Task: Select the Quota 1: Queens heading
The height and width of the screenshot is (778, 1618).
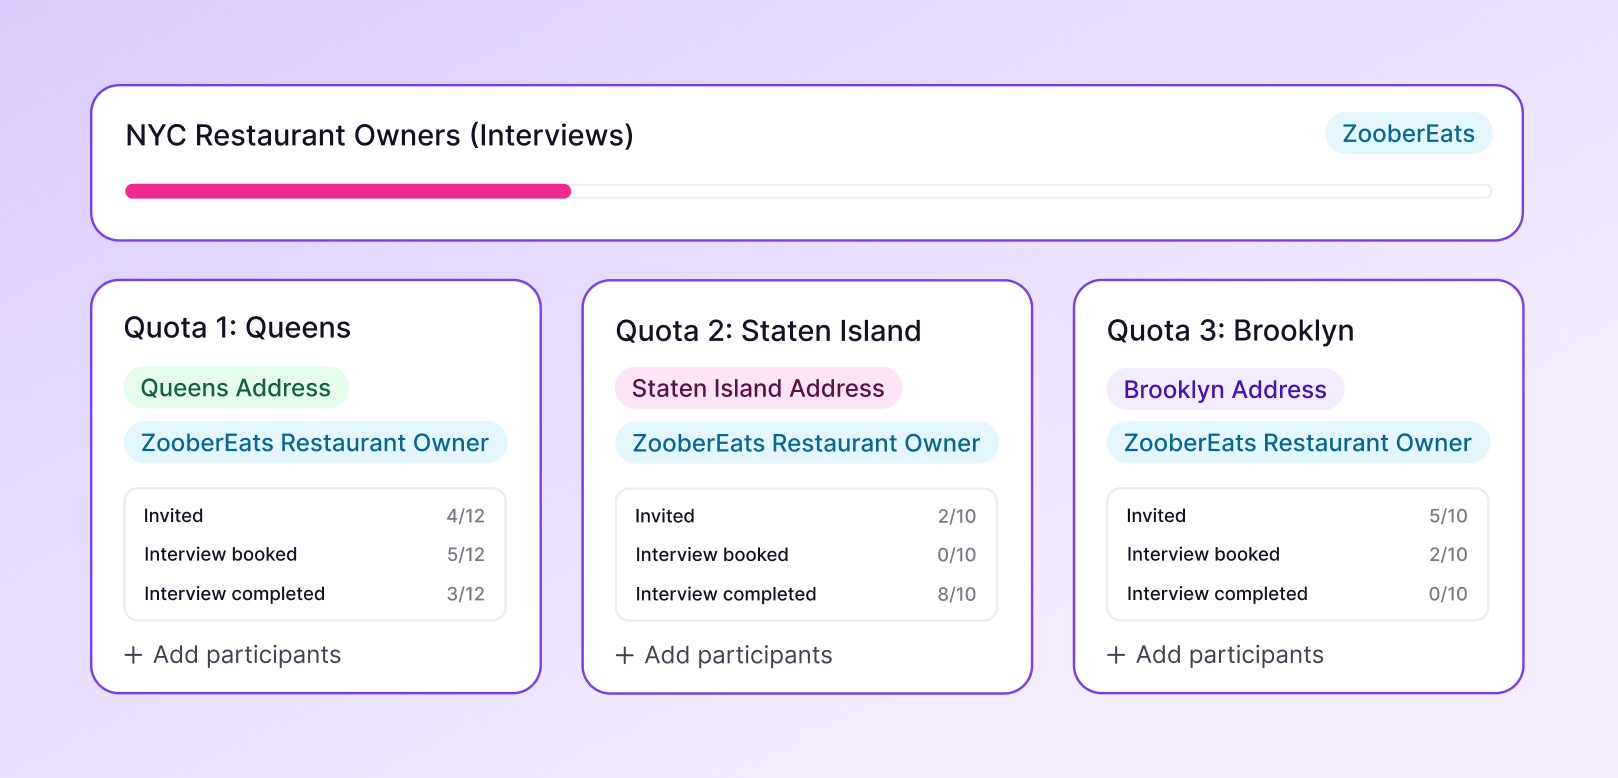Action: point(237,328)
